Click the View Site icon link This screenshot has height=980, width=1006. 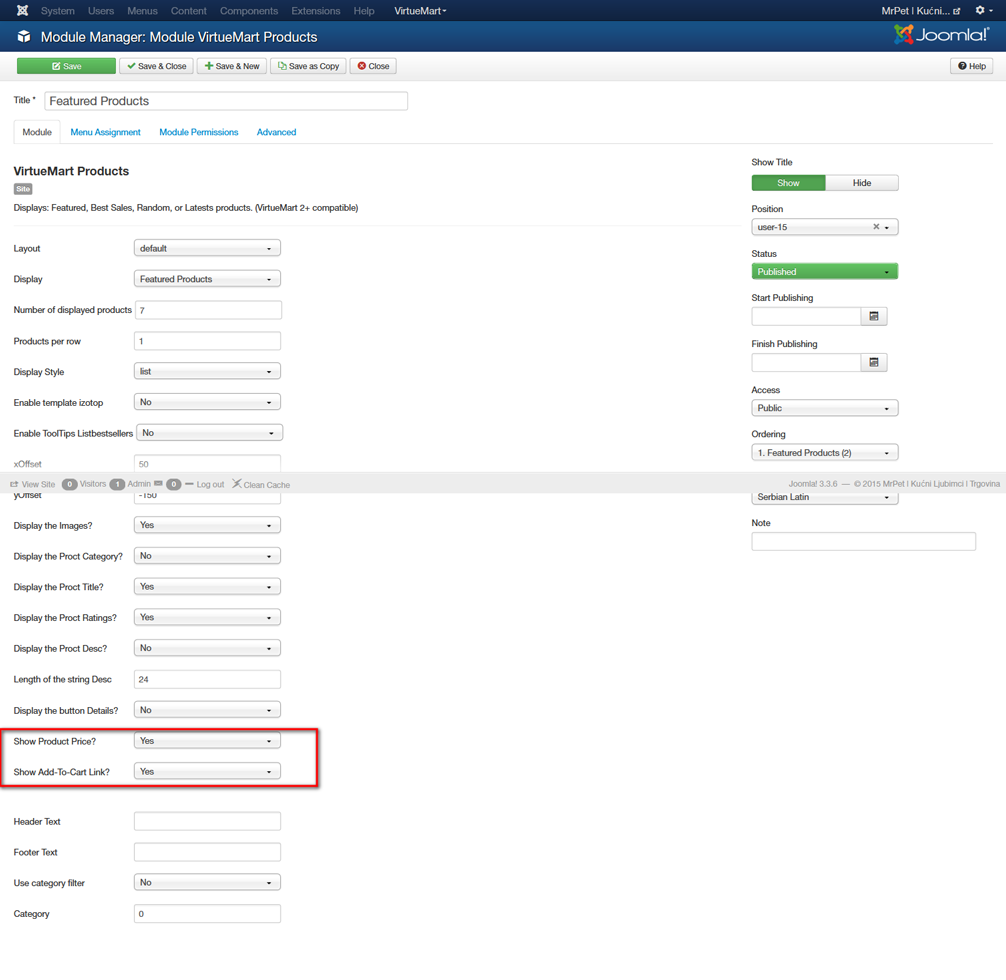[15, 484]
